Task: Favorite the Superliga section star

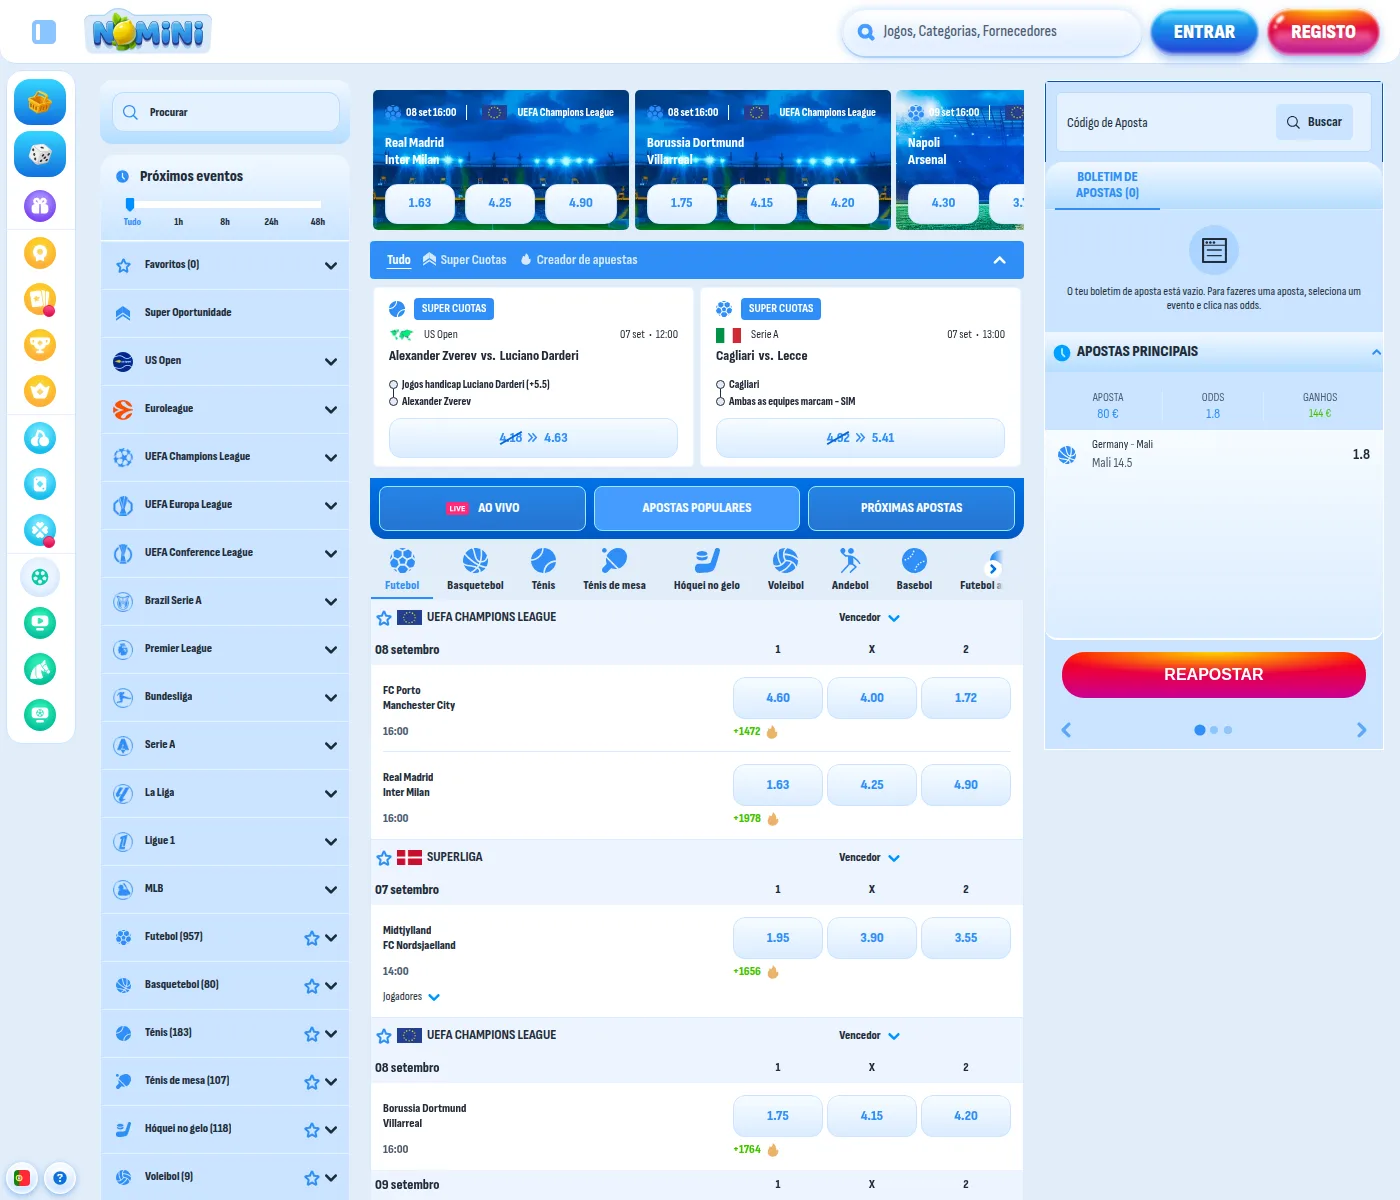Action: coord(384,858)
